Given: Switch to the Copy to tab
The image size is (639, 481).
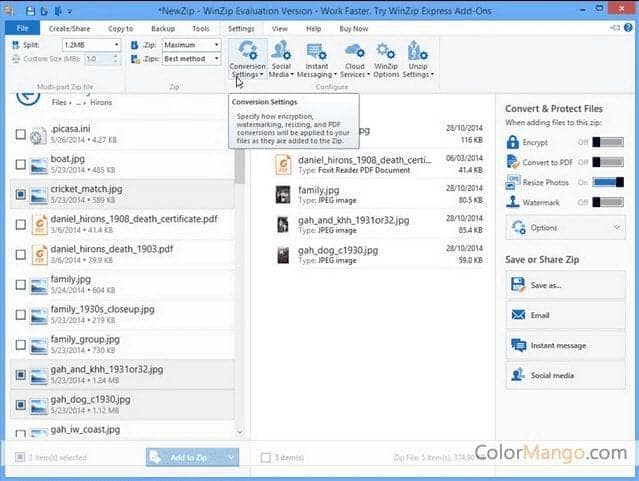Looking at the screenshot, I should click(x=121, y=29).
